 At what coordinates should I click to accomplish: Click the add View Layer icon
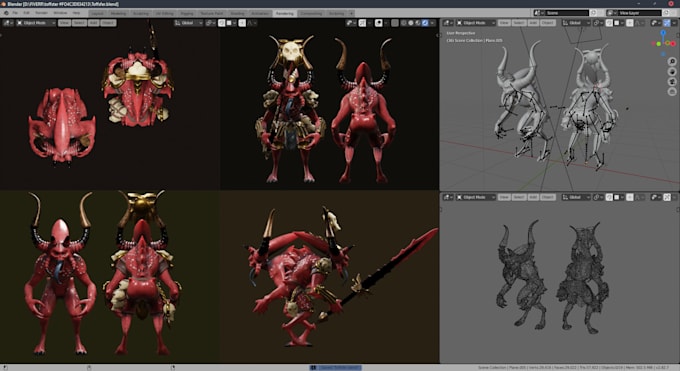665,13
